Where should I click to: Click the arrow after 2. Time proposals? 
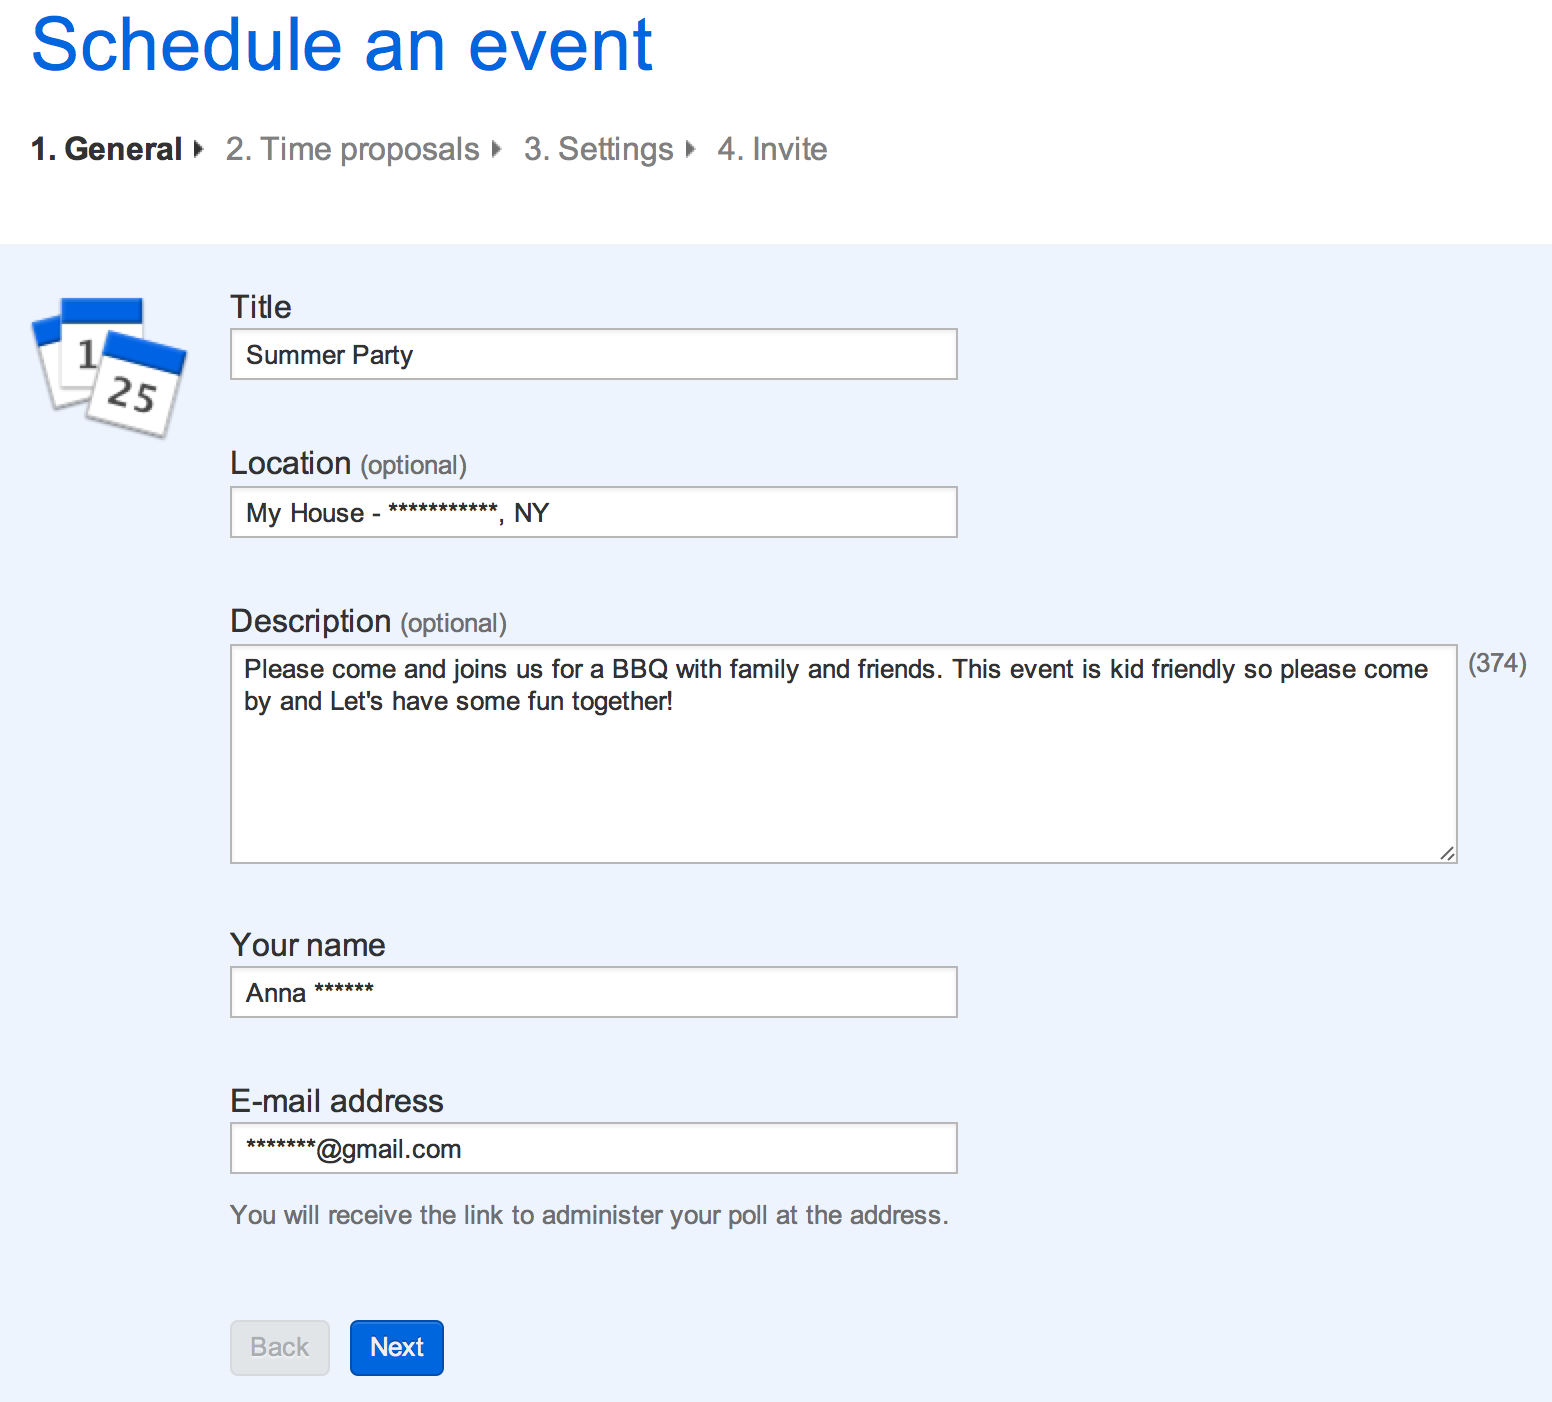click(x=497, y=150)
